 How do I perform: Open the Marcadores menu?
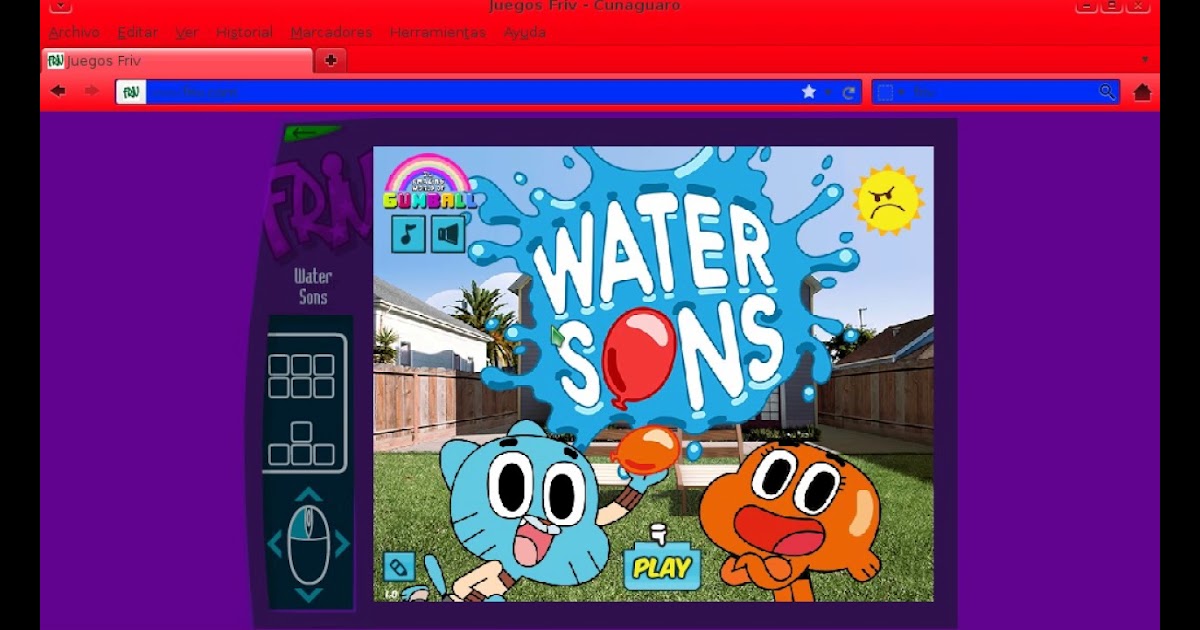coord(331,32)
